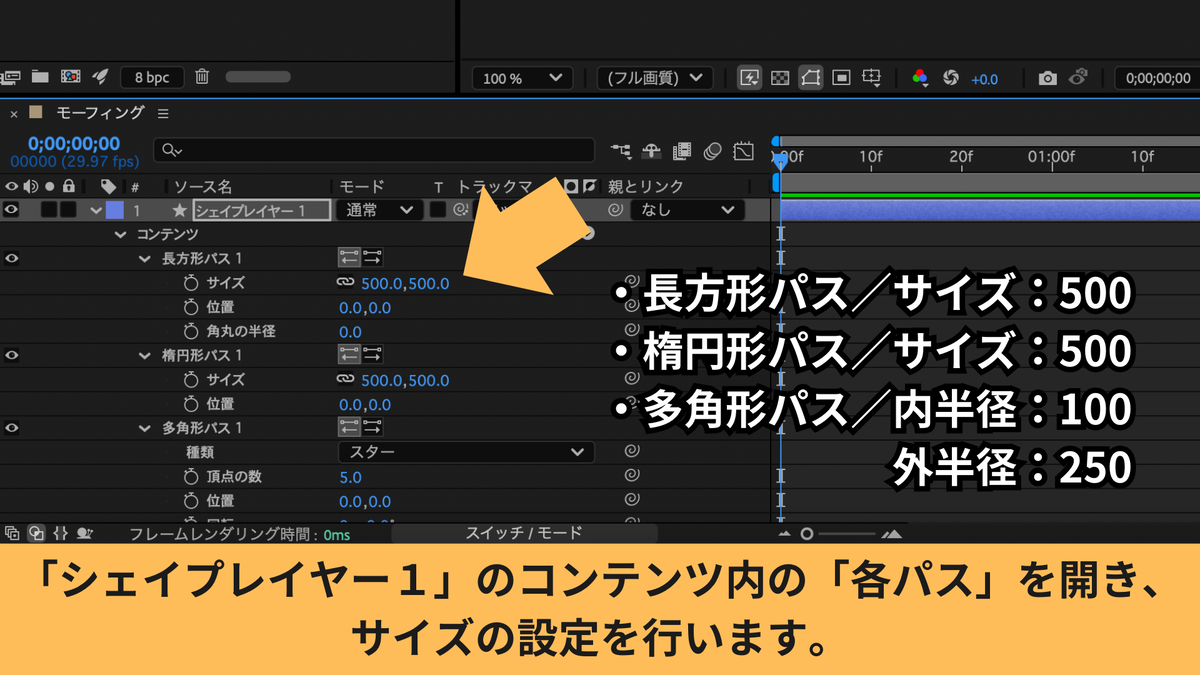The width and height of the screenshot is (1200, 675).
Task: Toggle stopwatch for 角丸の半径
Action: click(192, 331)
